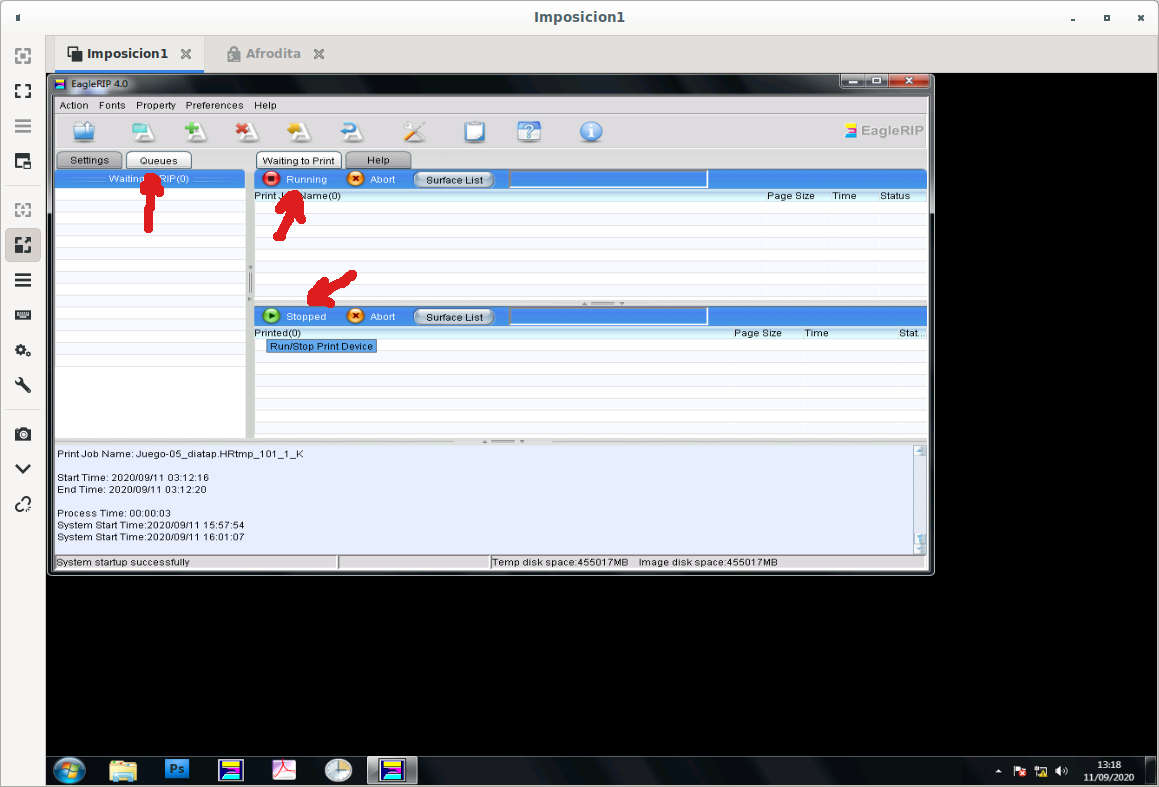Open Photoshop from the Windows taskbar
Screen dimensions: 1159x787
pos(177,769)
